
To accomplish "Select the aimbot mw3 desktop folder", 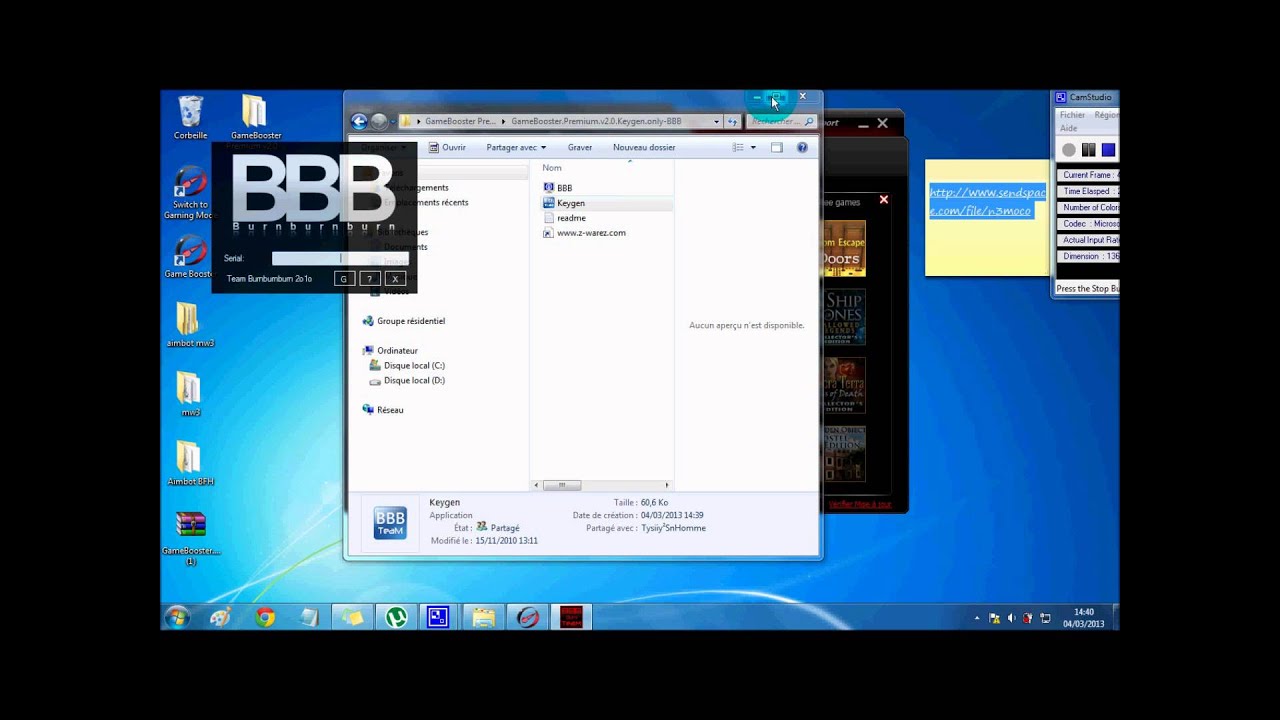I will coord(190,324).
